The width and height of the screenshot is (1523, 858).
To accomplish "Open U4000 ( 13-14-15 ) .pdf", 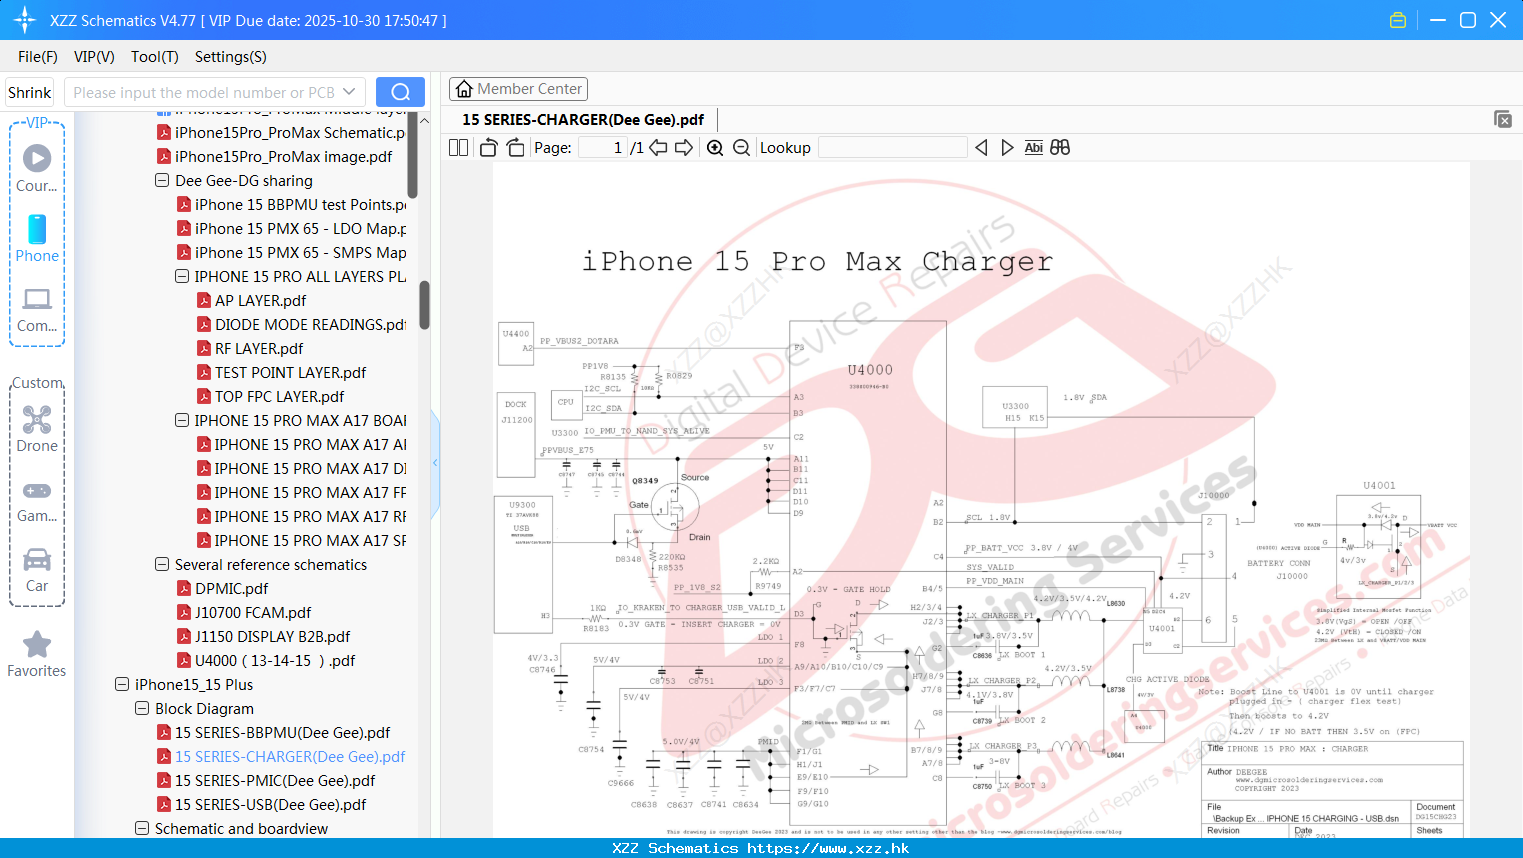I will [x=267, y=661].
